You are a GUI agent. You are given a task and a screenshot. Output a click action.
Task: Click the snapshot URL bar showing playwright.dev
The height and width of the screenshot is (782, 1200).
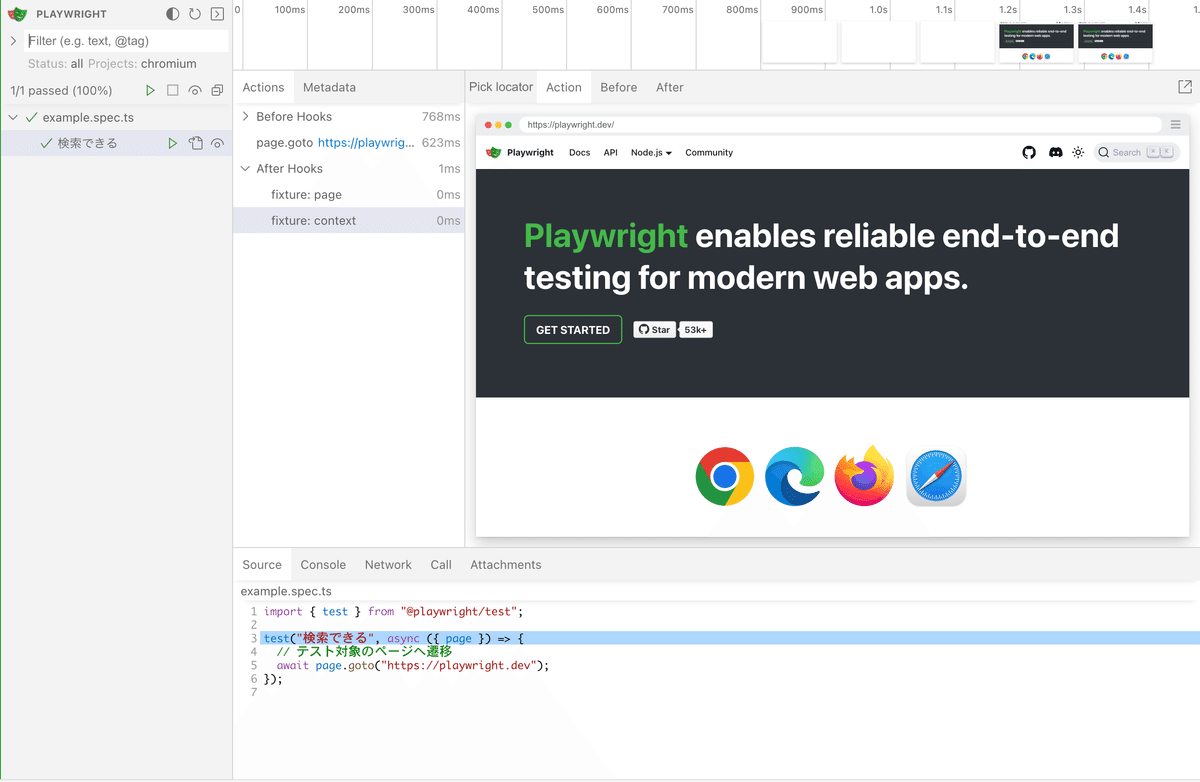pos(840,125)
